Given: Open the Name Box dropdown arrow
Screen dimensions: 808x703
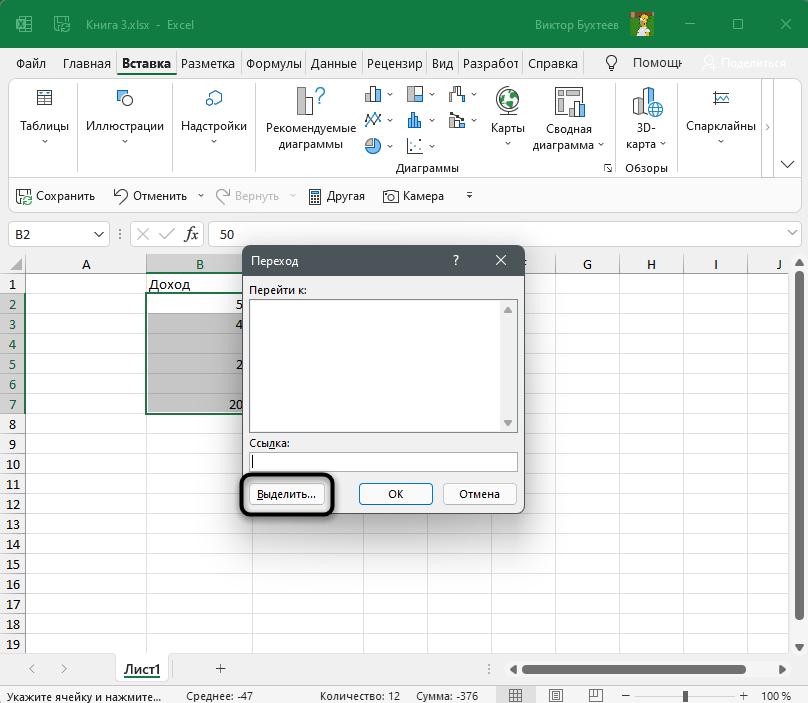Looking at the screenshot, I should pyautogui.click(x=99, y=234).
